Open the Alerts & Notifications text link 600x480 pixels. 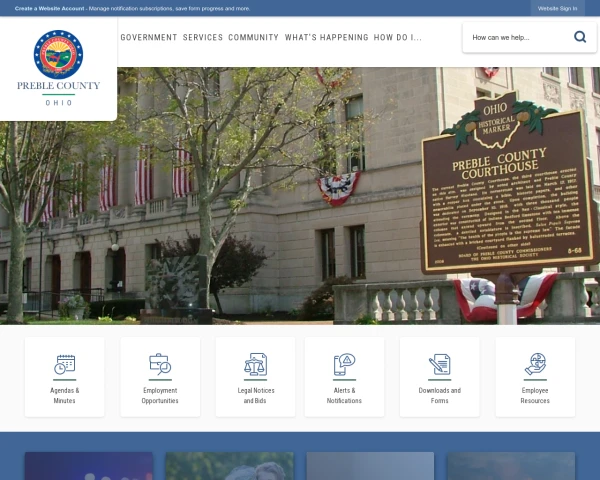coord(344,395)
